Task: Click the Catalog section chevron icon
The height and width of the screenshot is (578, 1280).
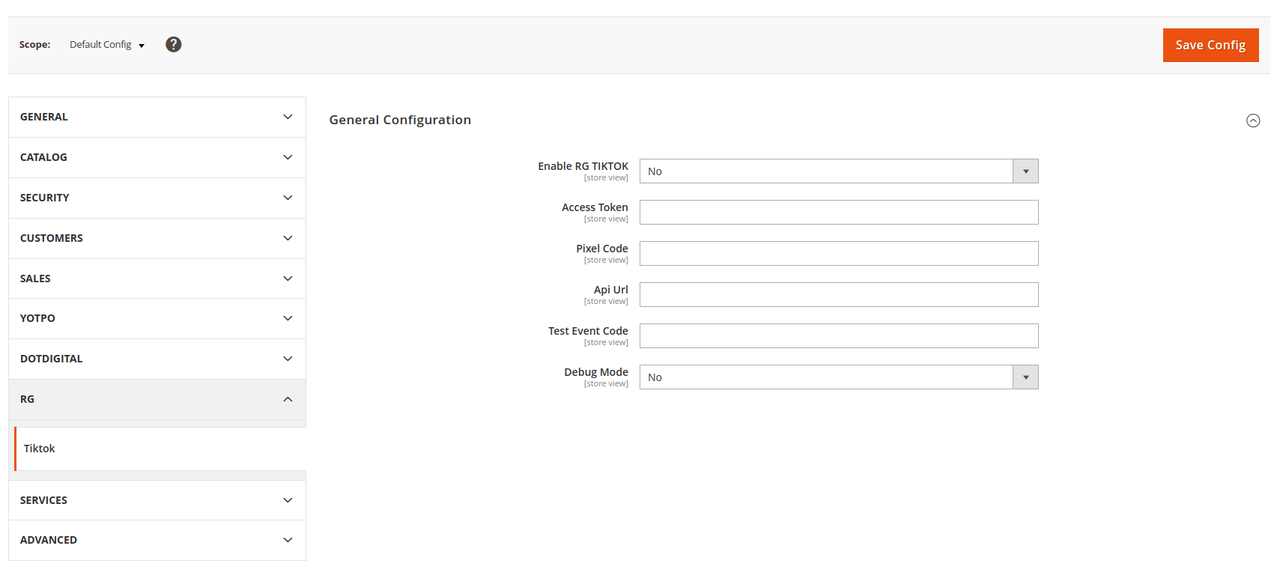Action: [x=288, y=157]
